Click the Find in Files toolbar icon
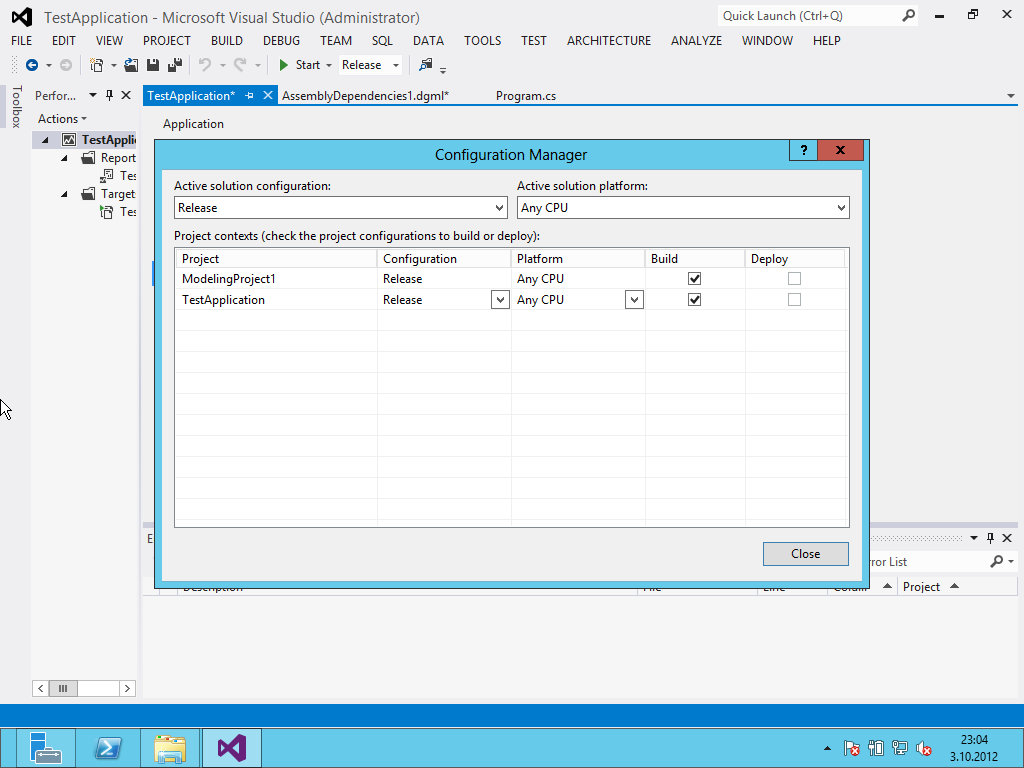 [x=426, y=65]
